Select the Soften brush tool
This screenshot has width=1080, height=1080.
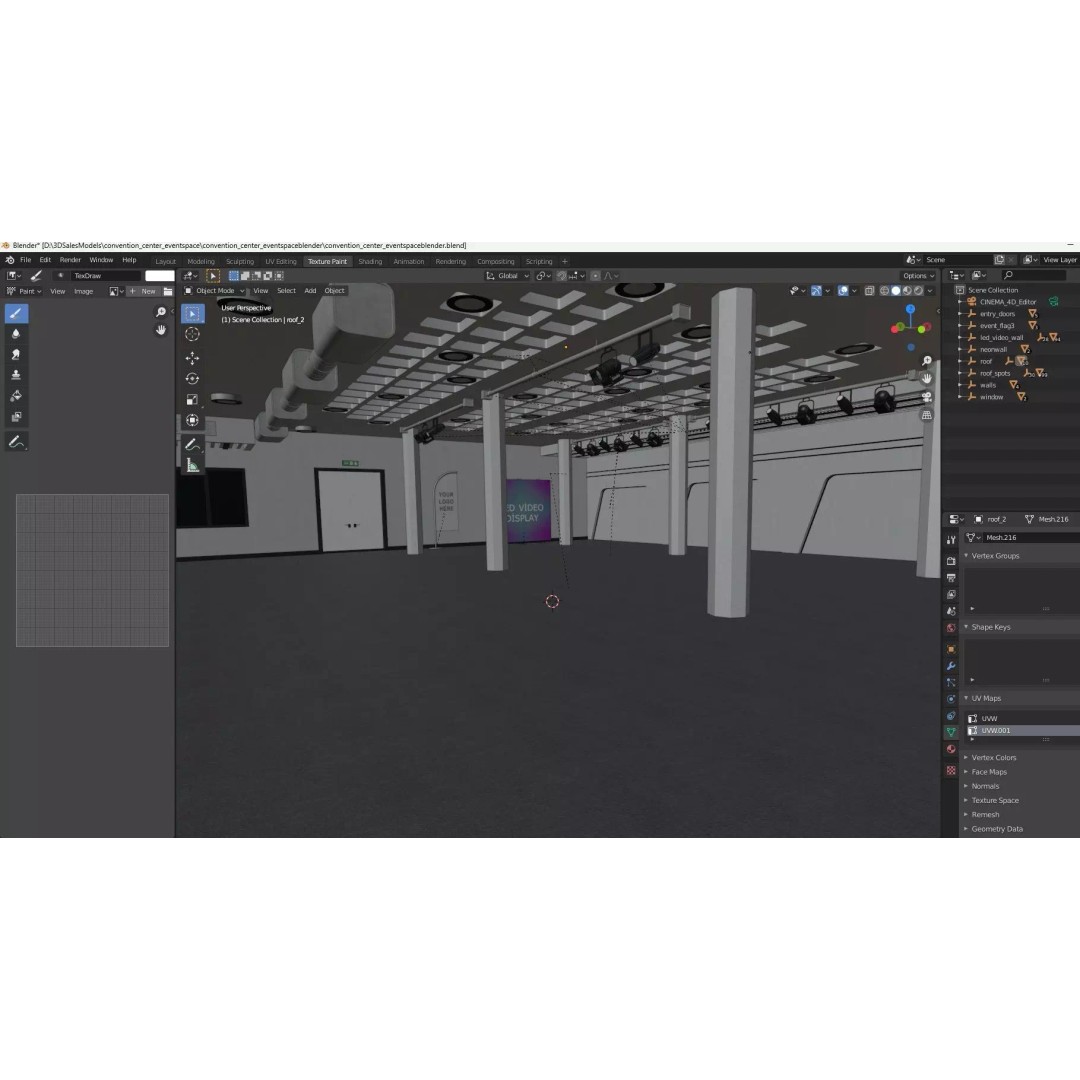coord(17,334)
